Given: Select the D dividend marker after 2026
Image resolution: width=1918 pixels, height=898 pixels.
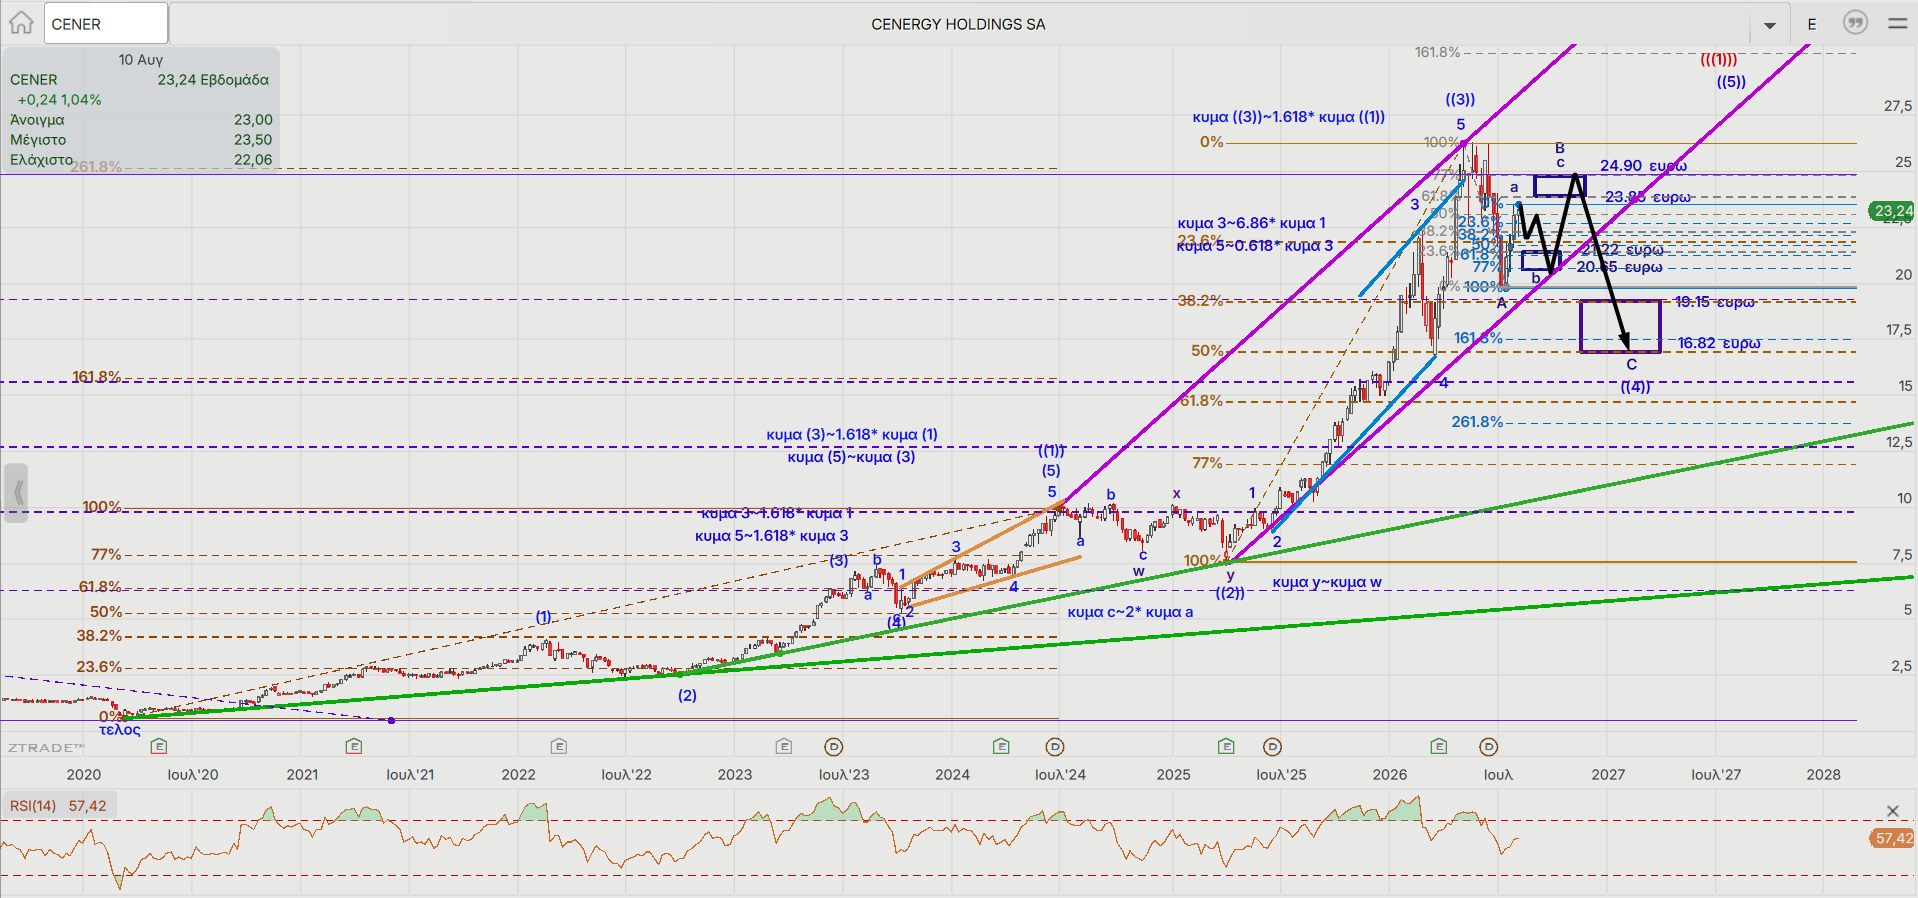Looking at the screenshot, I should click(x=1489, y=746).
